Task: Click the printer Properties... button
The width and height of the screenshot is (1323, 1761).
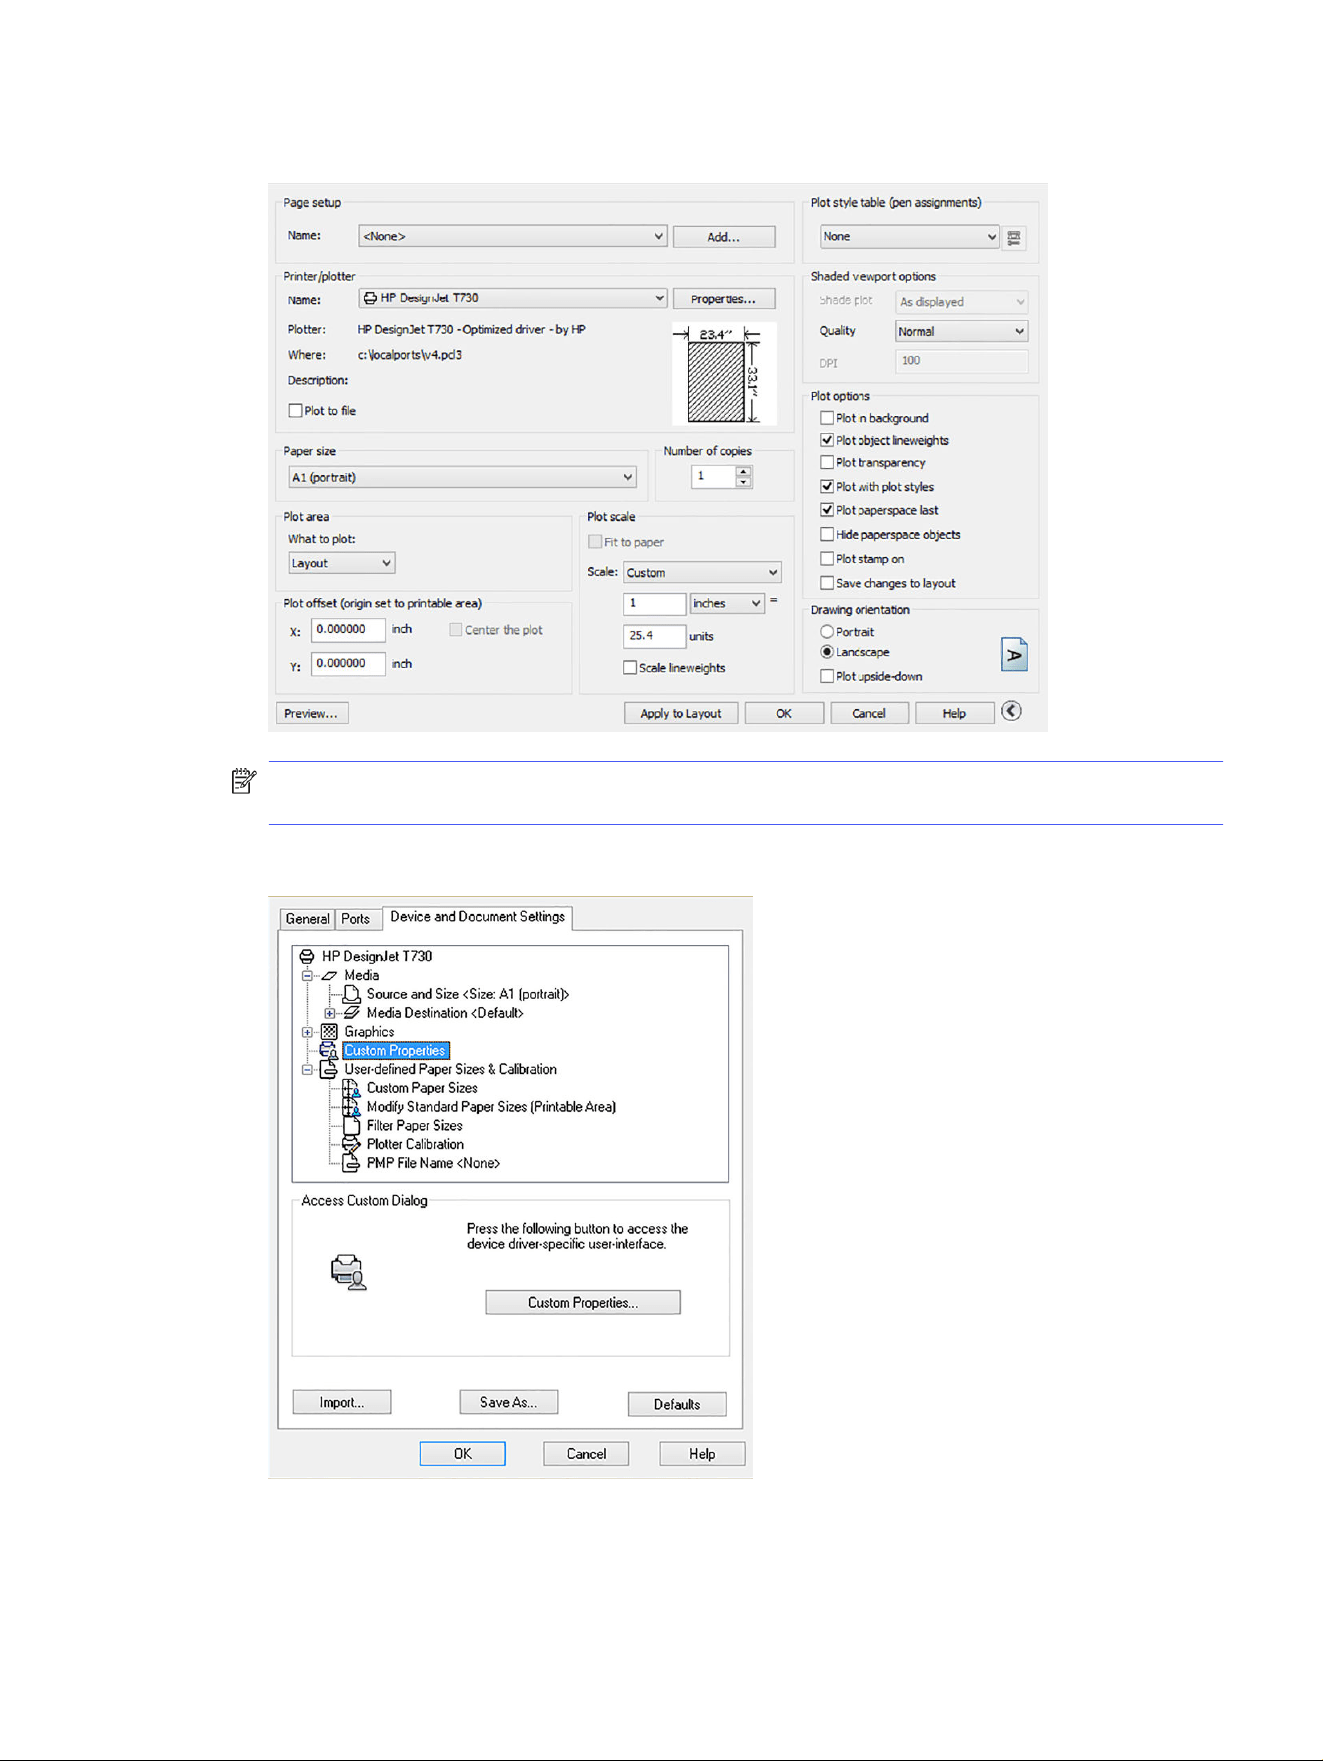Action: click(x=724, y=299)
